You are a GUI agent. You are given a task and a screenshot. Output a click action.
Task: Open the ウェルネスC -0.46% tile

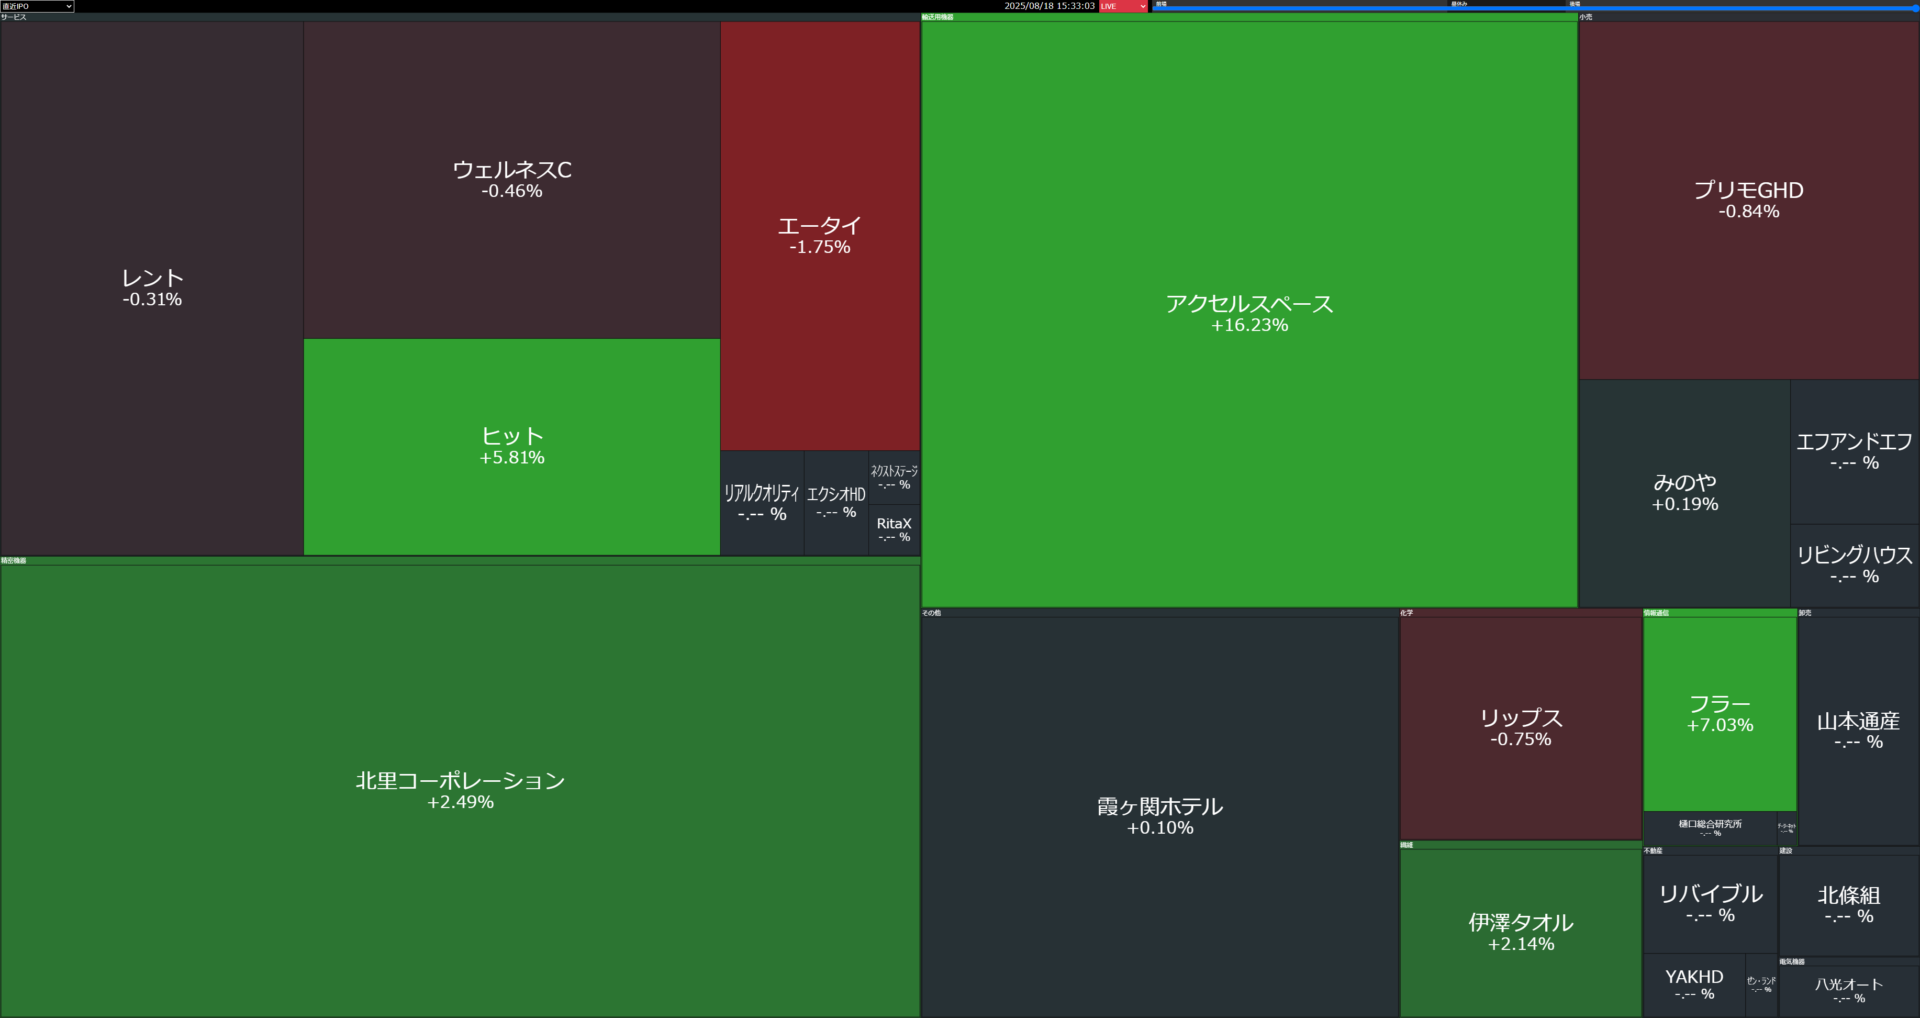coord(512,180)
